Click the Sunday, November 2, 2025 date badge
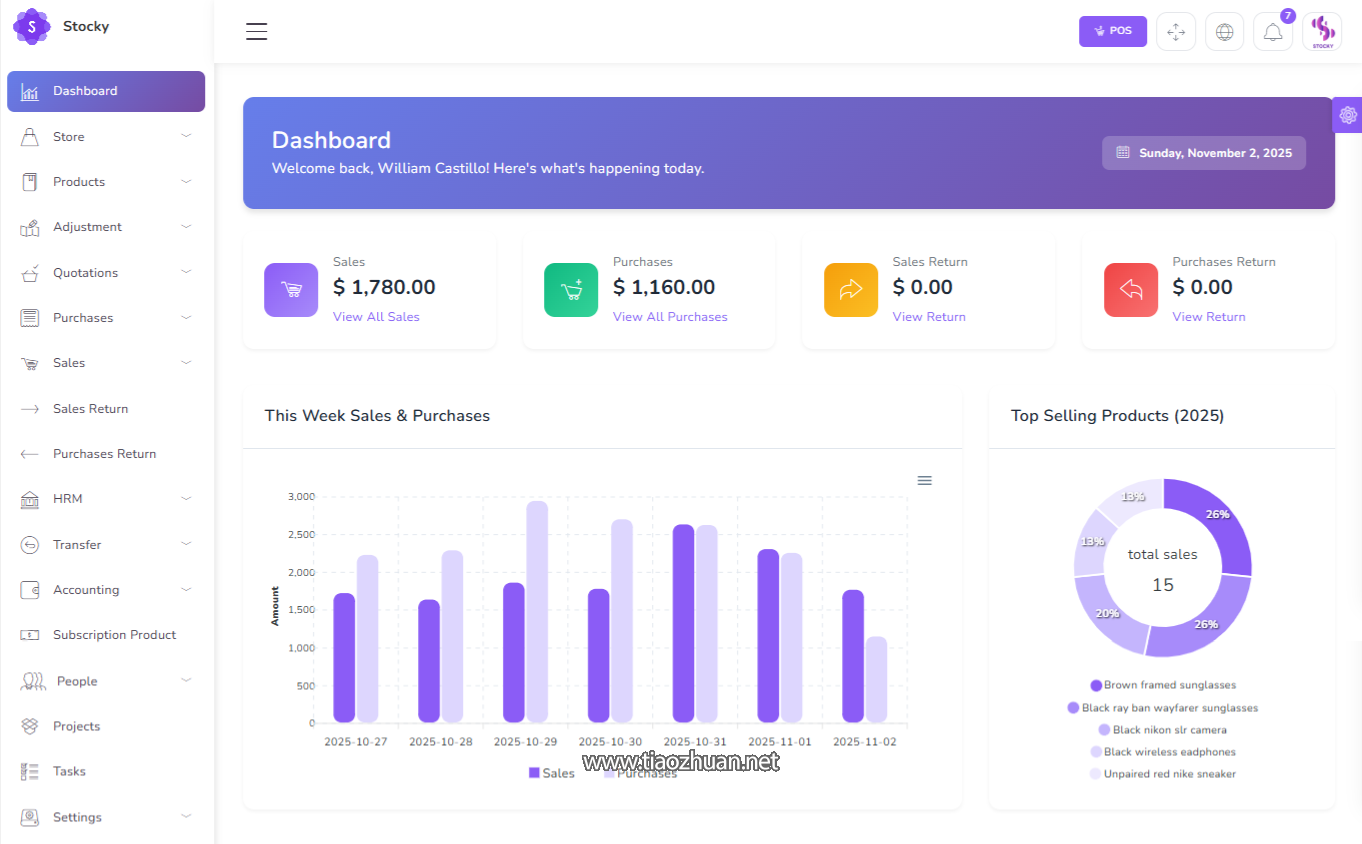1362x844 pixels. coord(1203,152)
